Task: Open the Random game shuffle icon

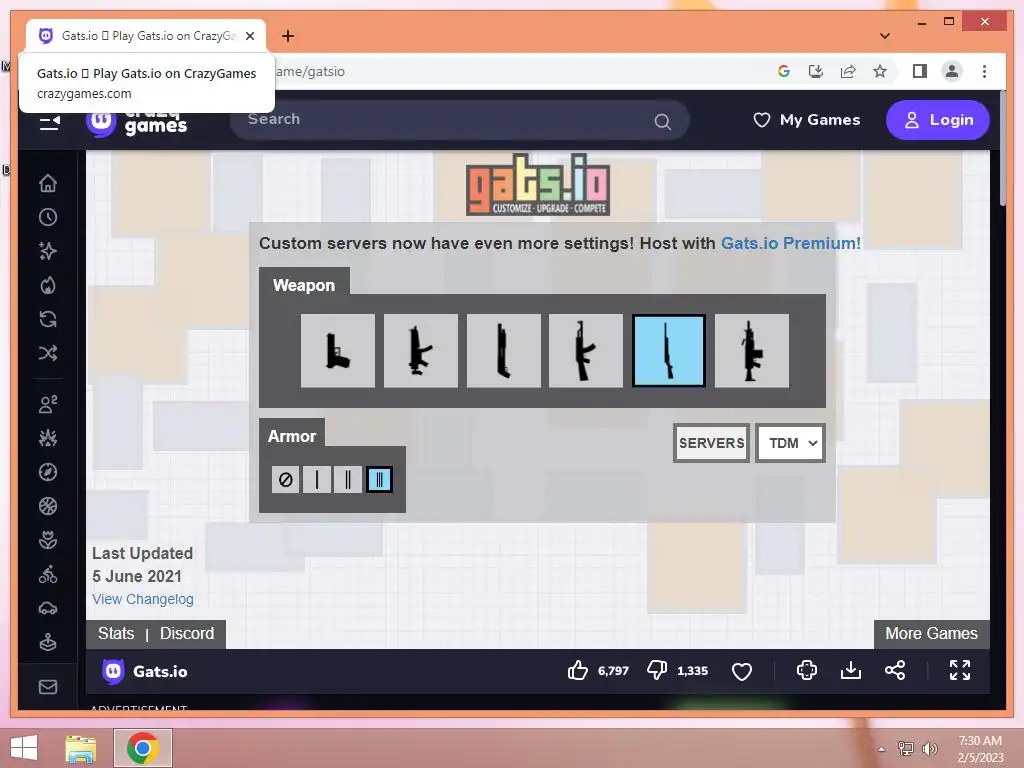Action: 48,353
